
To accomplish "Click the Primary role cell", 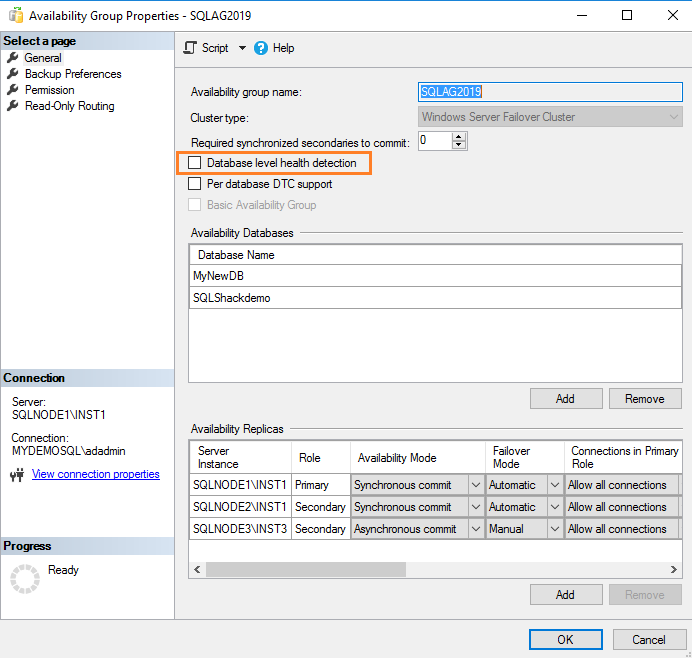I will 321,485.
